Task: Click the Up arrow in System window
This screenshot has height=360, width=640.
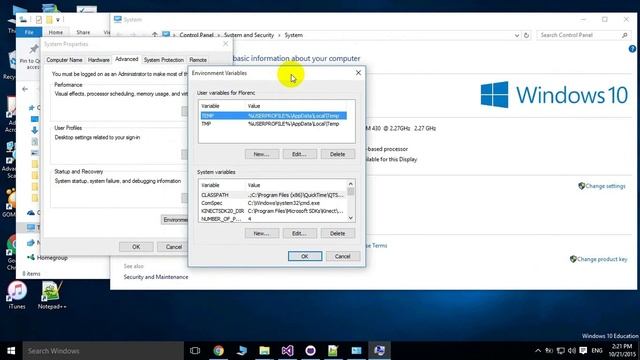Action: (155, 35)
